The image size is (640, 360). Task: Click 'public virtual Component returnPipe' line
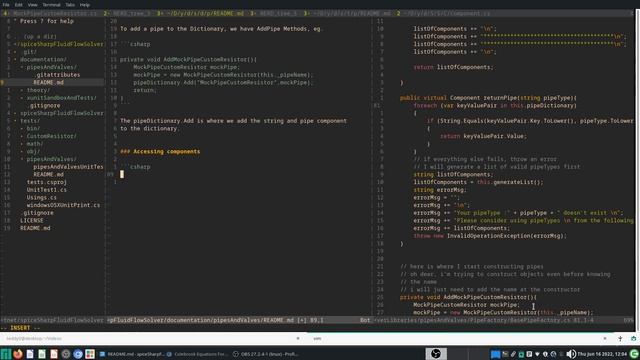488,98
